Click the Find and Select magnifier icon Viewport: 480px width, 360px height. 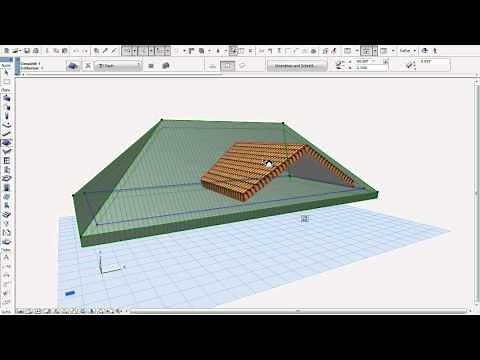pyautogui.click(x=96, y=51)
